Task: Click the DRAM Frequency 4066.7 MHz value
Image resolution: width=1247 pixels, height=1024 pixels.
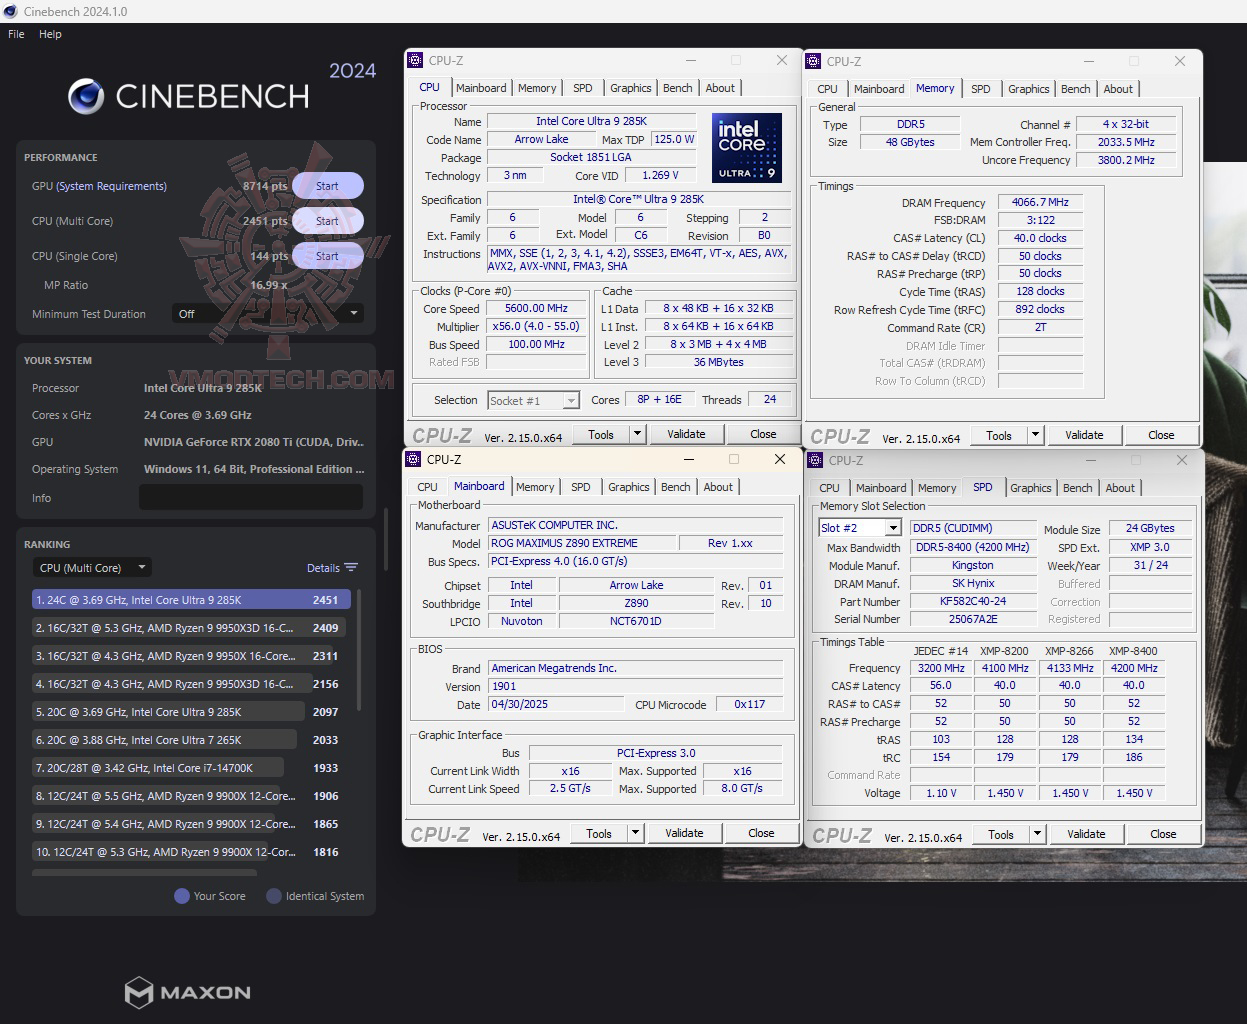Action: coord(1040,202)
